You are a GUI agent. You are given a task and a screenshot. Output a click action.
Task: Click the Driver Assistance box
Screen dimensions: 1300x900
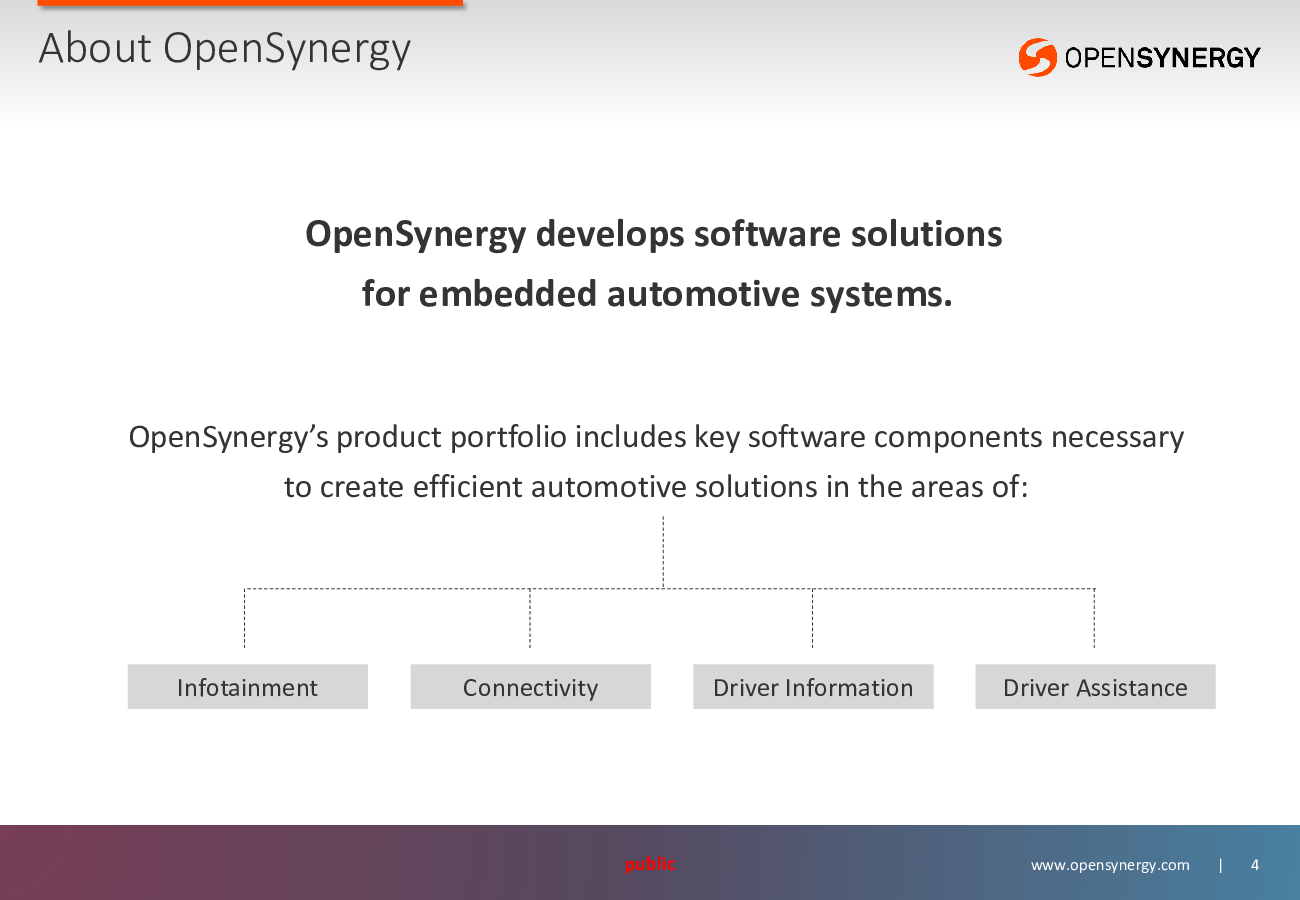[x=1095, y=687]
